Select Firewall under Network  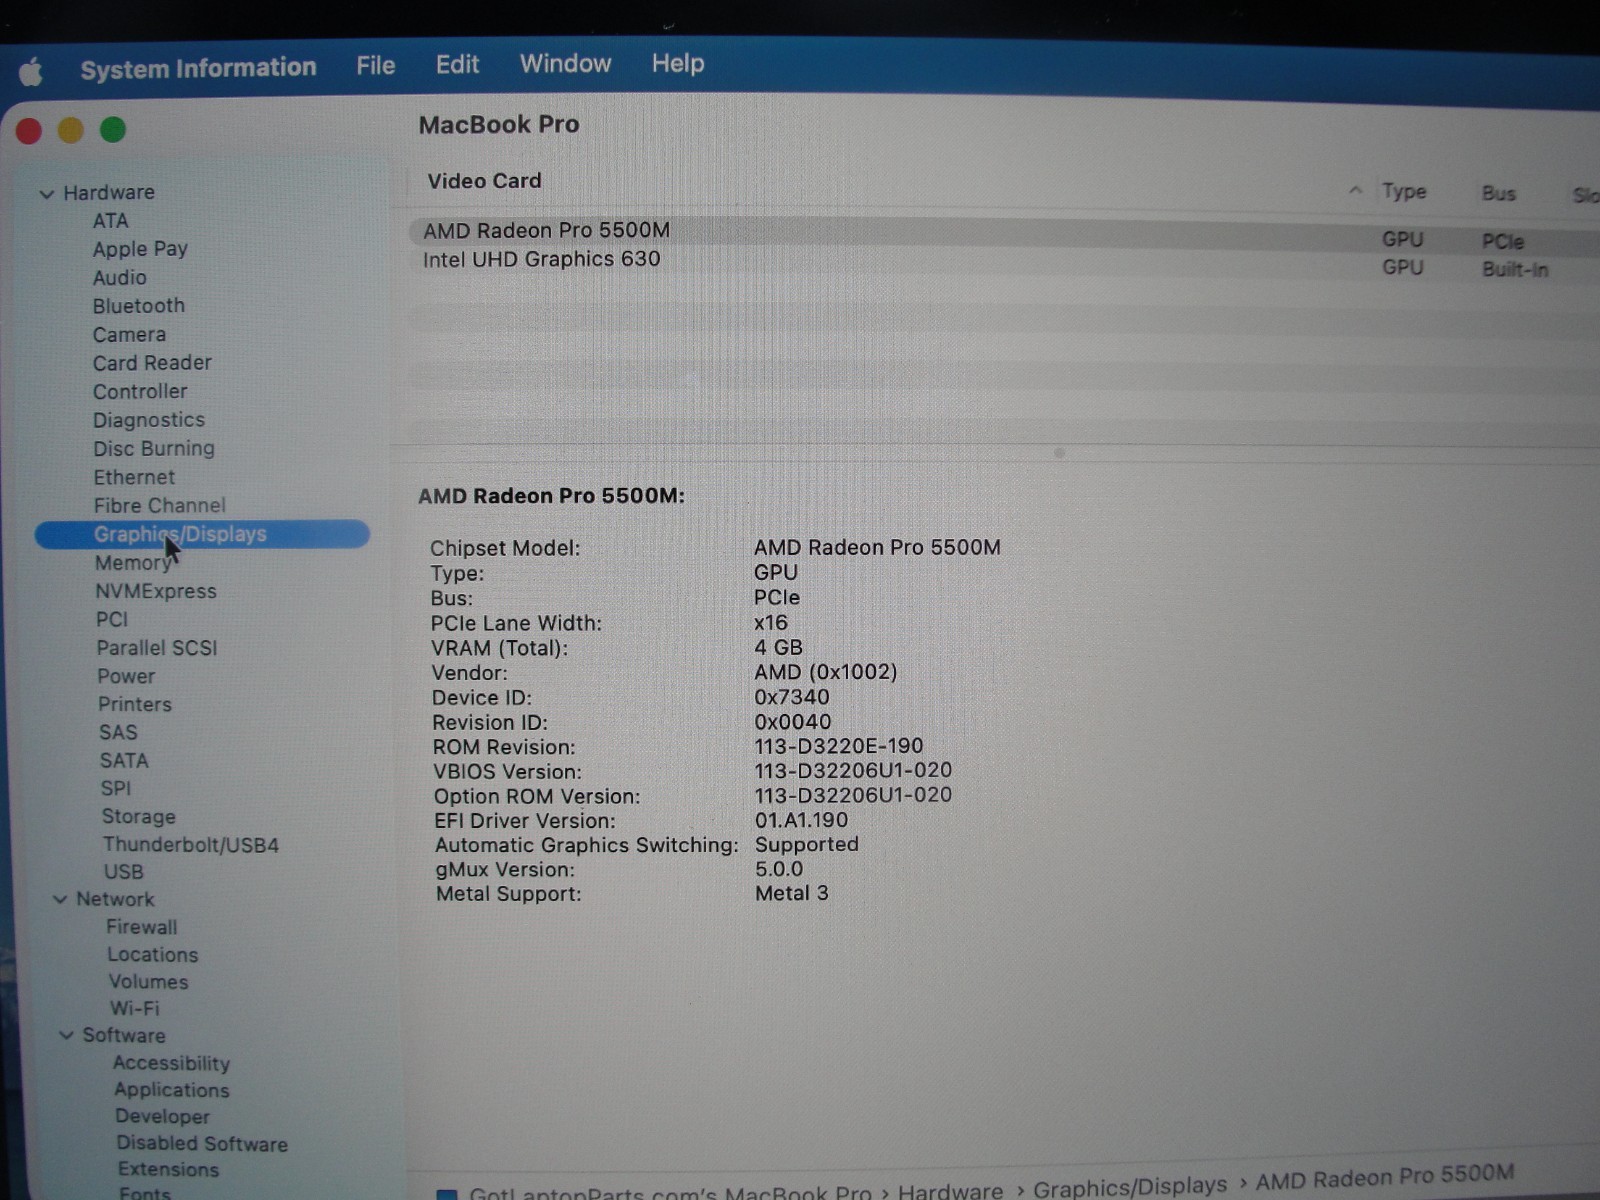141,928
